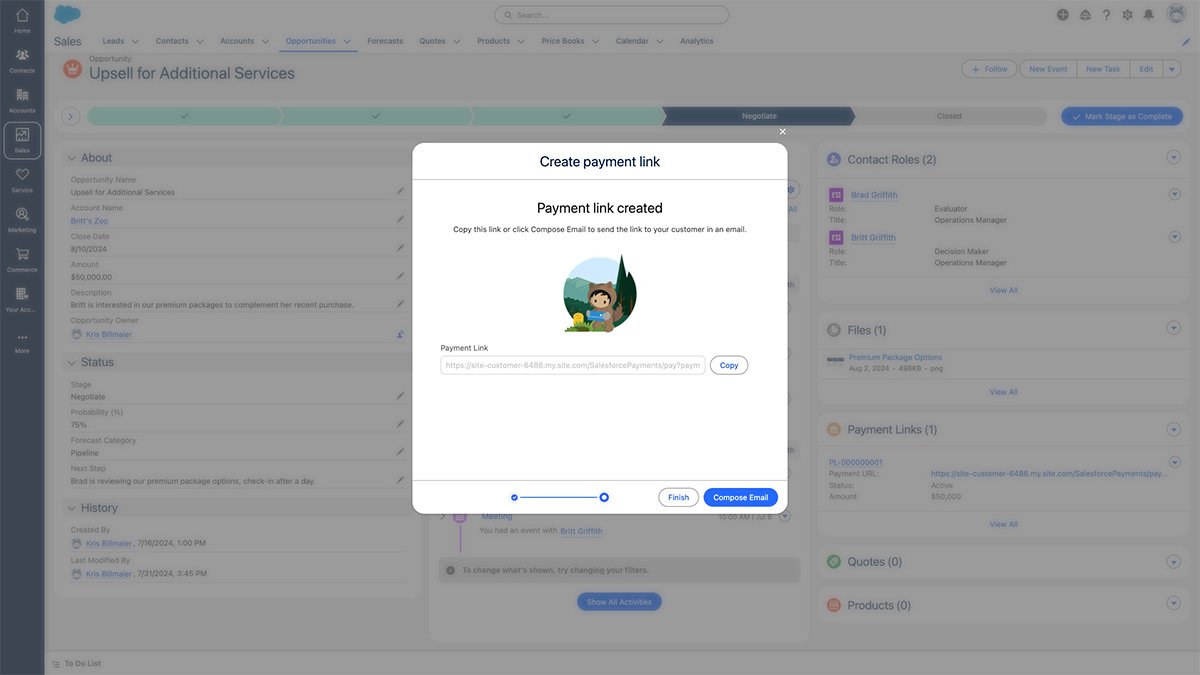The width and height of the screenshot is (1200, 675).
Task: Open Home from the left sidebar
Action: tap(22, 20)
